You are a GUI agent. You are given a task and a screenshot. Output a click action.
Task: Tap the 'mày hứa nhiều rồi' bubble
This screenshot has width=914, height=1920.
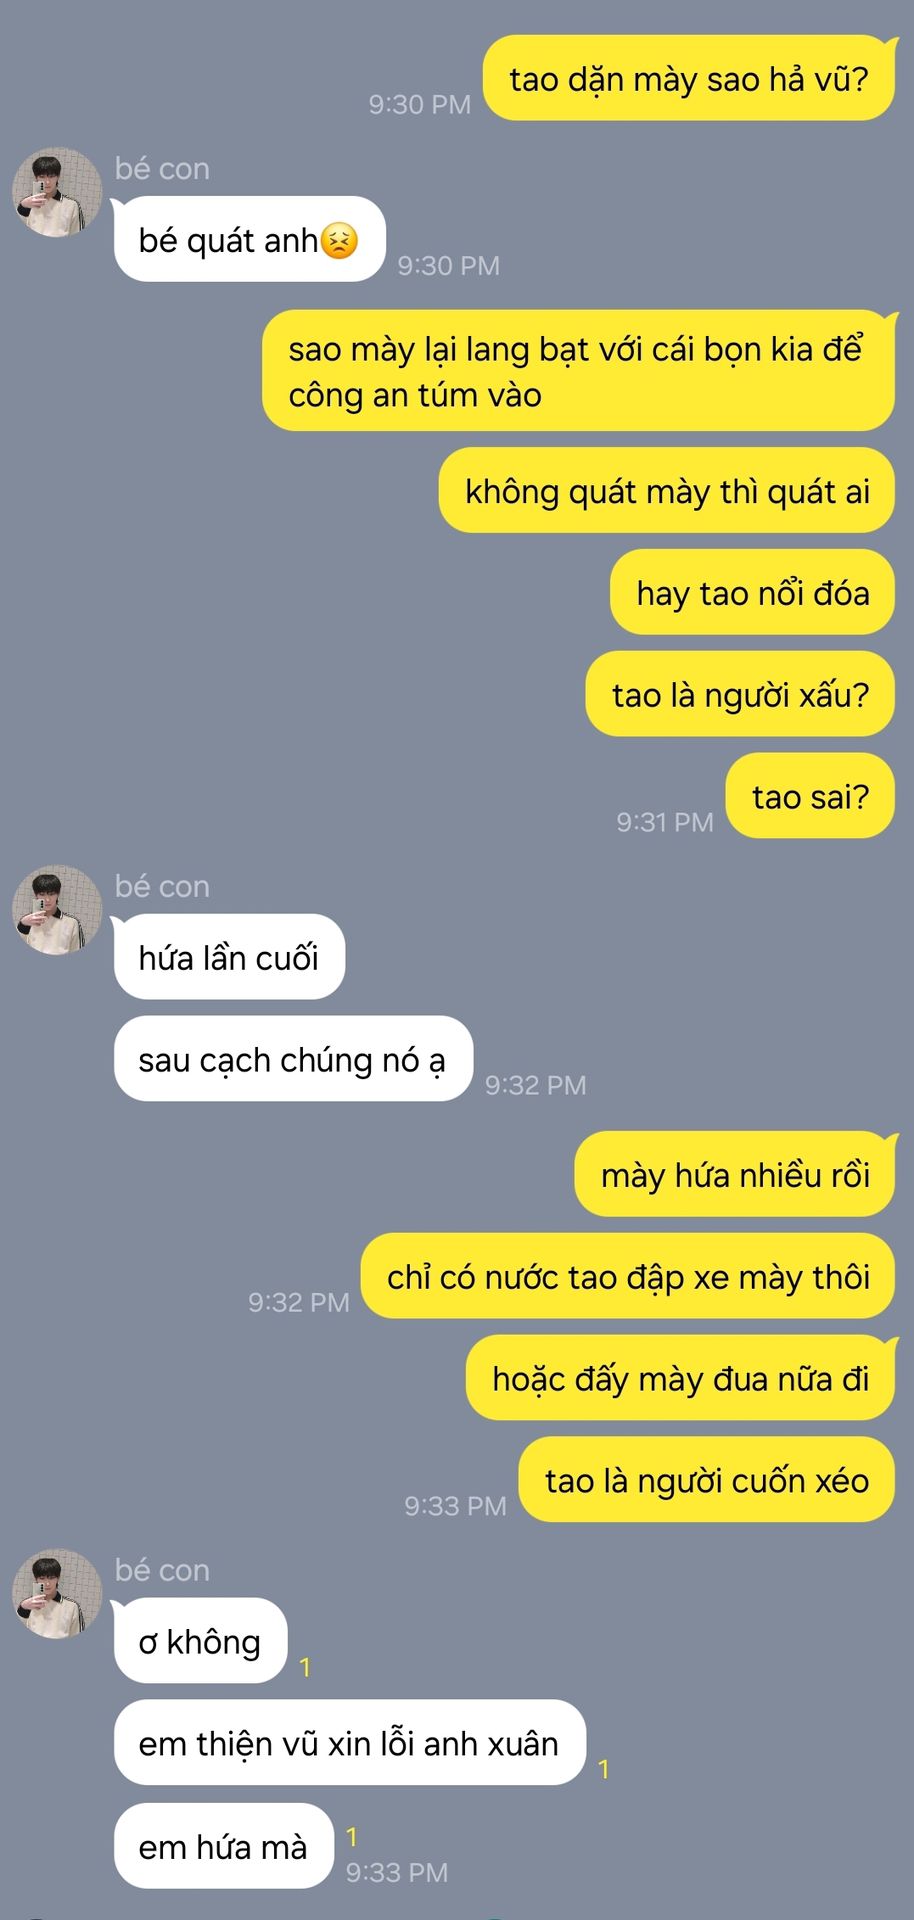735,1174
